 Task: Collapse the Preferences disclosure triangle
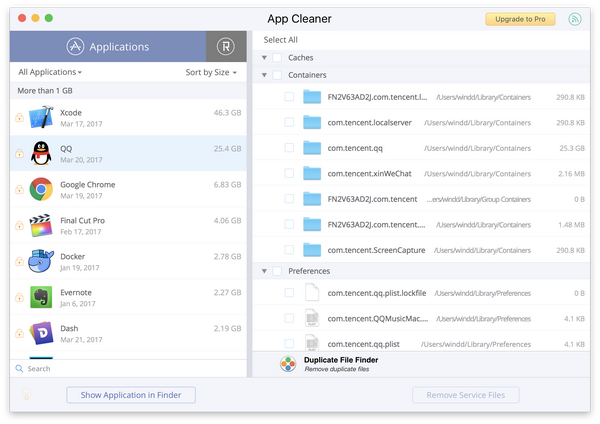[x=264, y=271]
